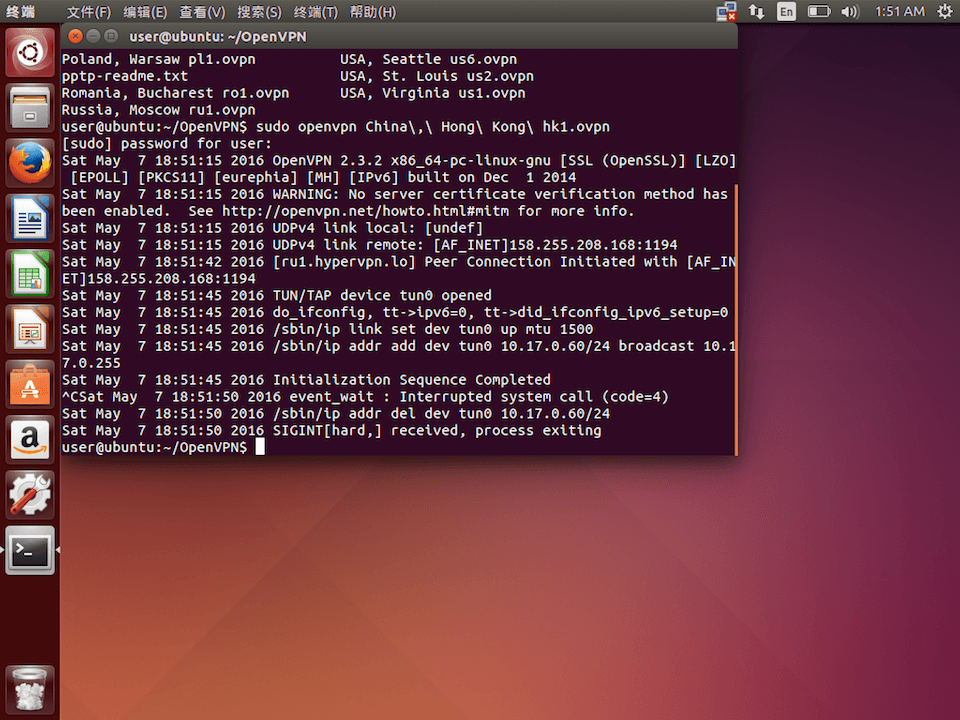Select the Terminal icon in the launcher
960x720 pixels.
[30, 550]
